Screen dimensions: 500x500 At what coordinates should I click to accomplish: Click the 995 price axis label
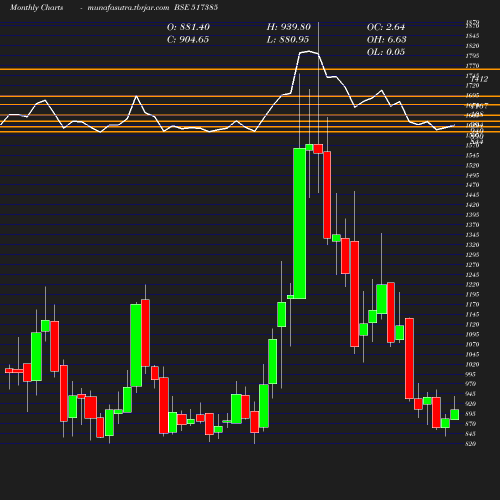471,374
